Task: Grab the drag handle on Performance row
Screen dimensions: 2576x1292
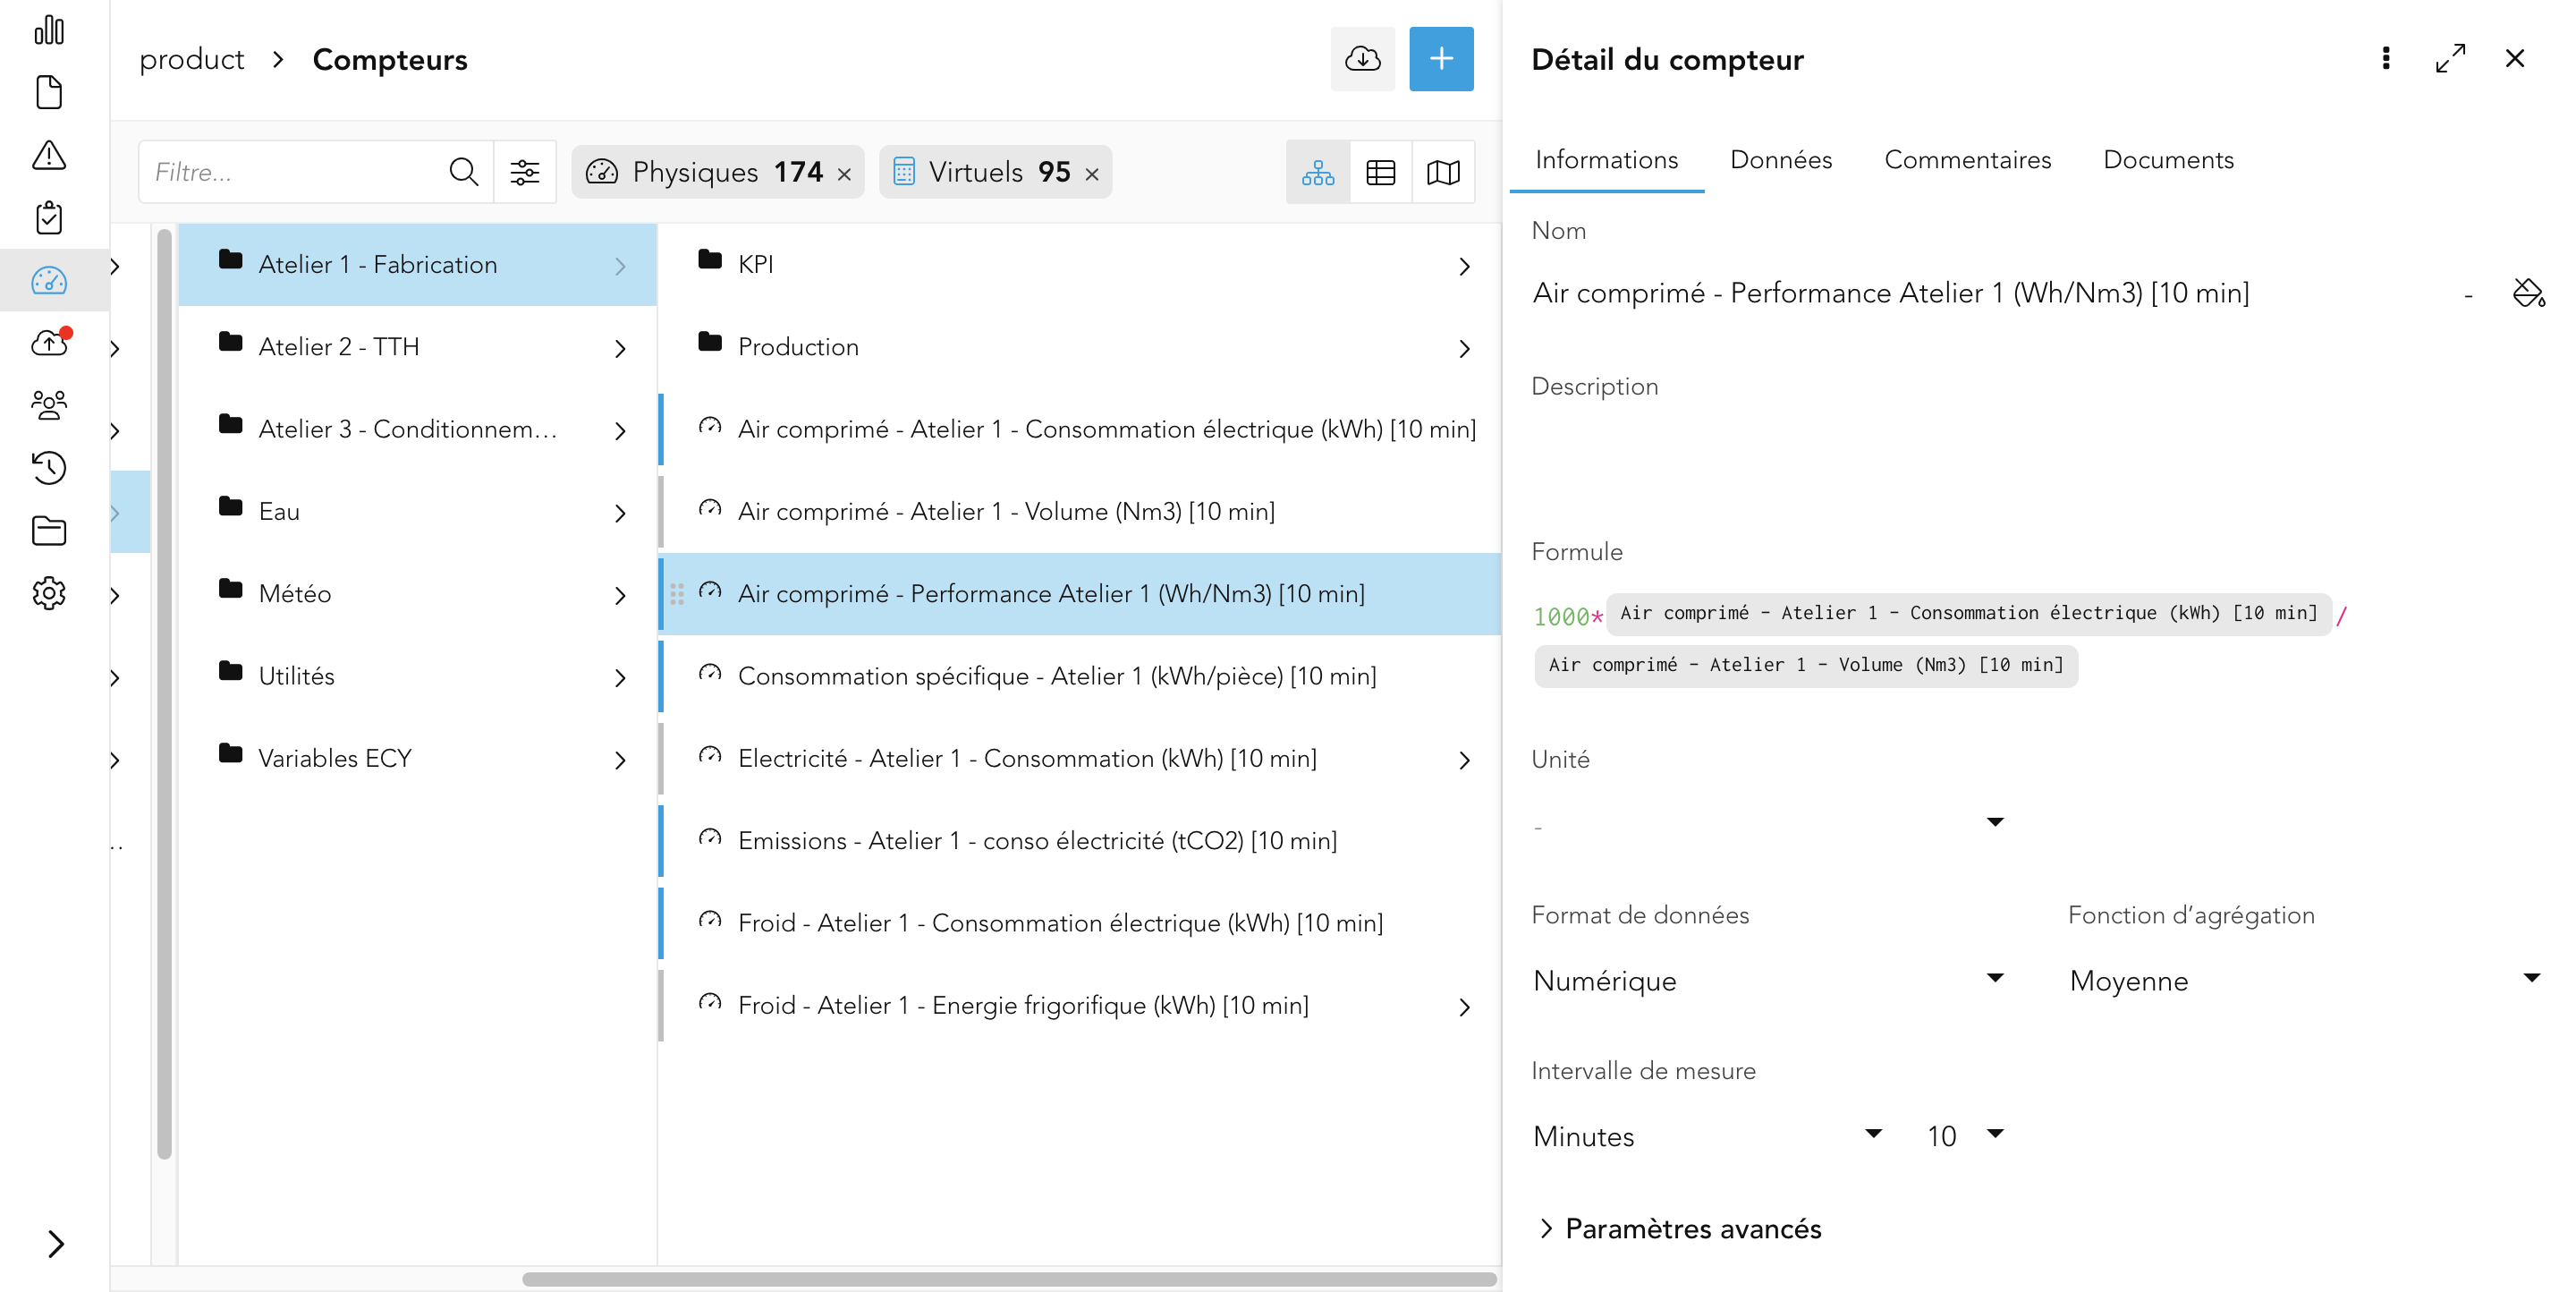Action: (x=677, y=594)
